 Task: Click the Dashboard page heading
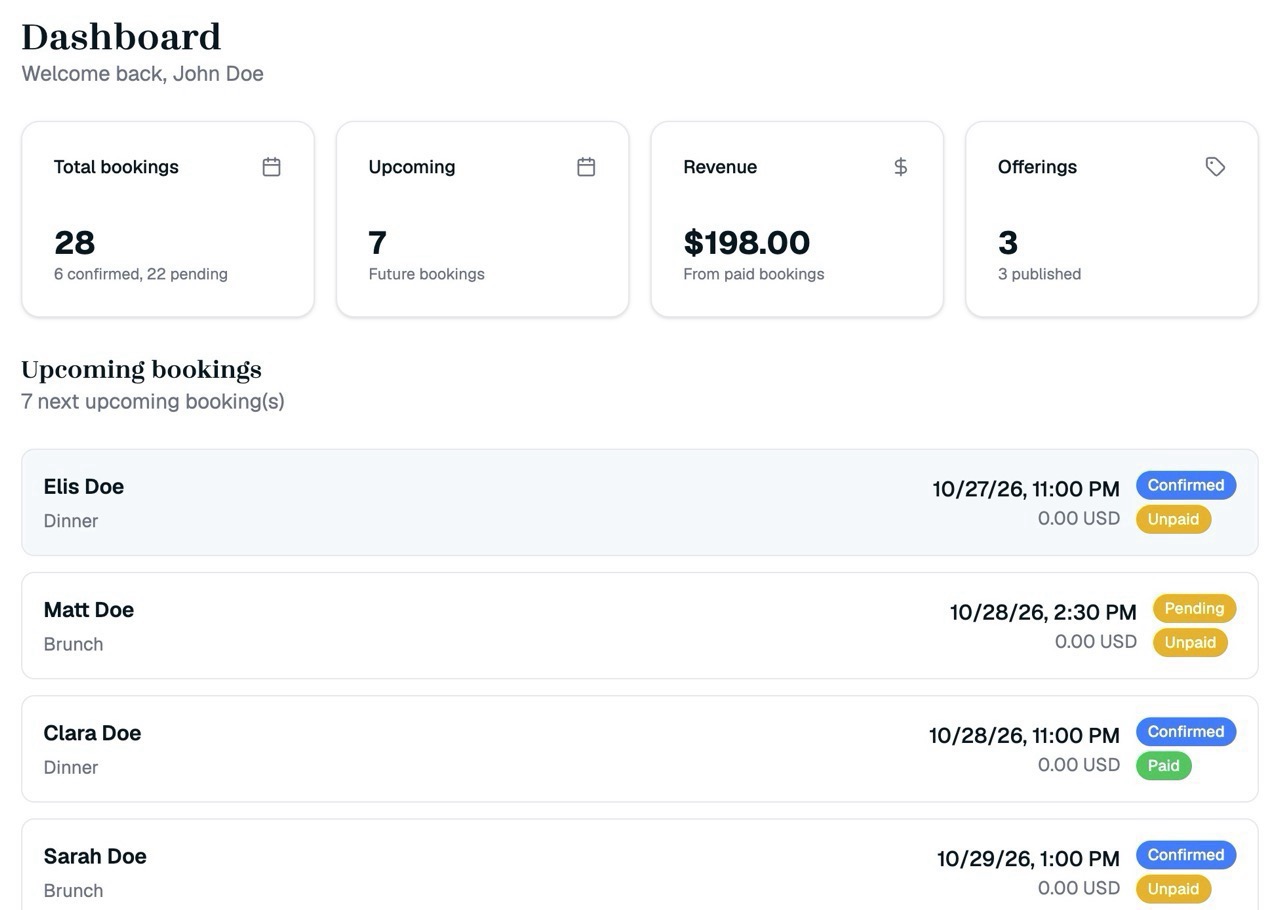[x=121, y=37]
